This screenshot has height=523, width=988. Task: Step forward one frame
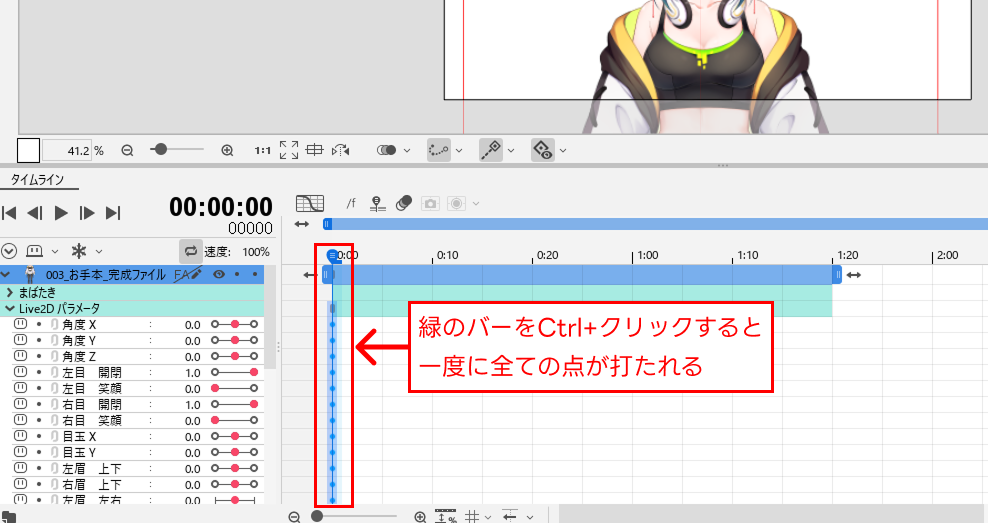coord(87,213)
